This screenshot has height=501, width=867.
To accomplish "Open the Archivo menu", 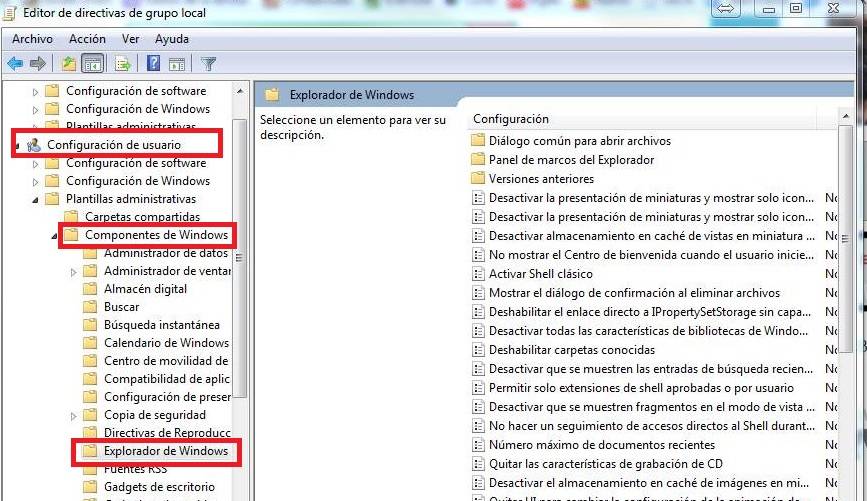I will tap(32, 39).
